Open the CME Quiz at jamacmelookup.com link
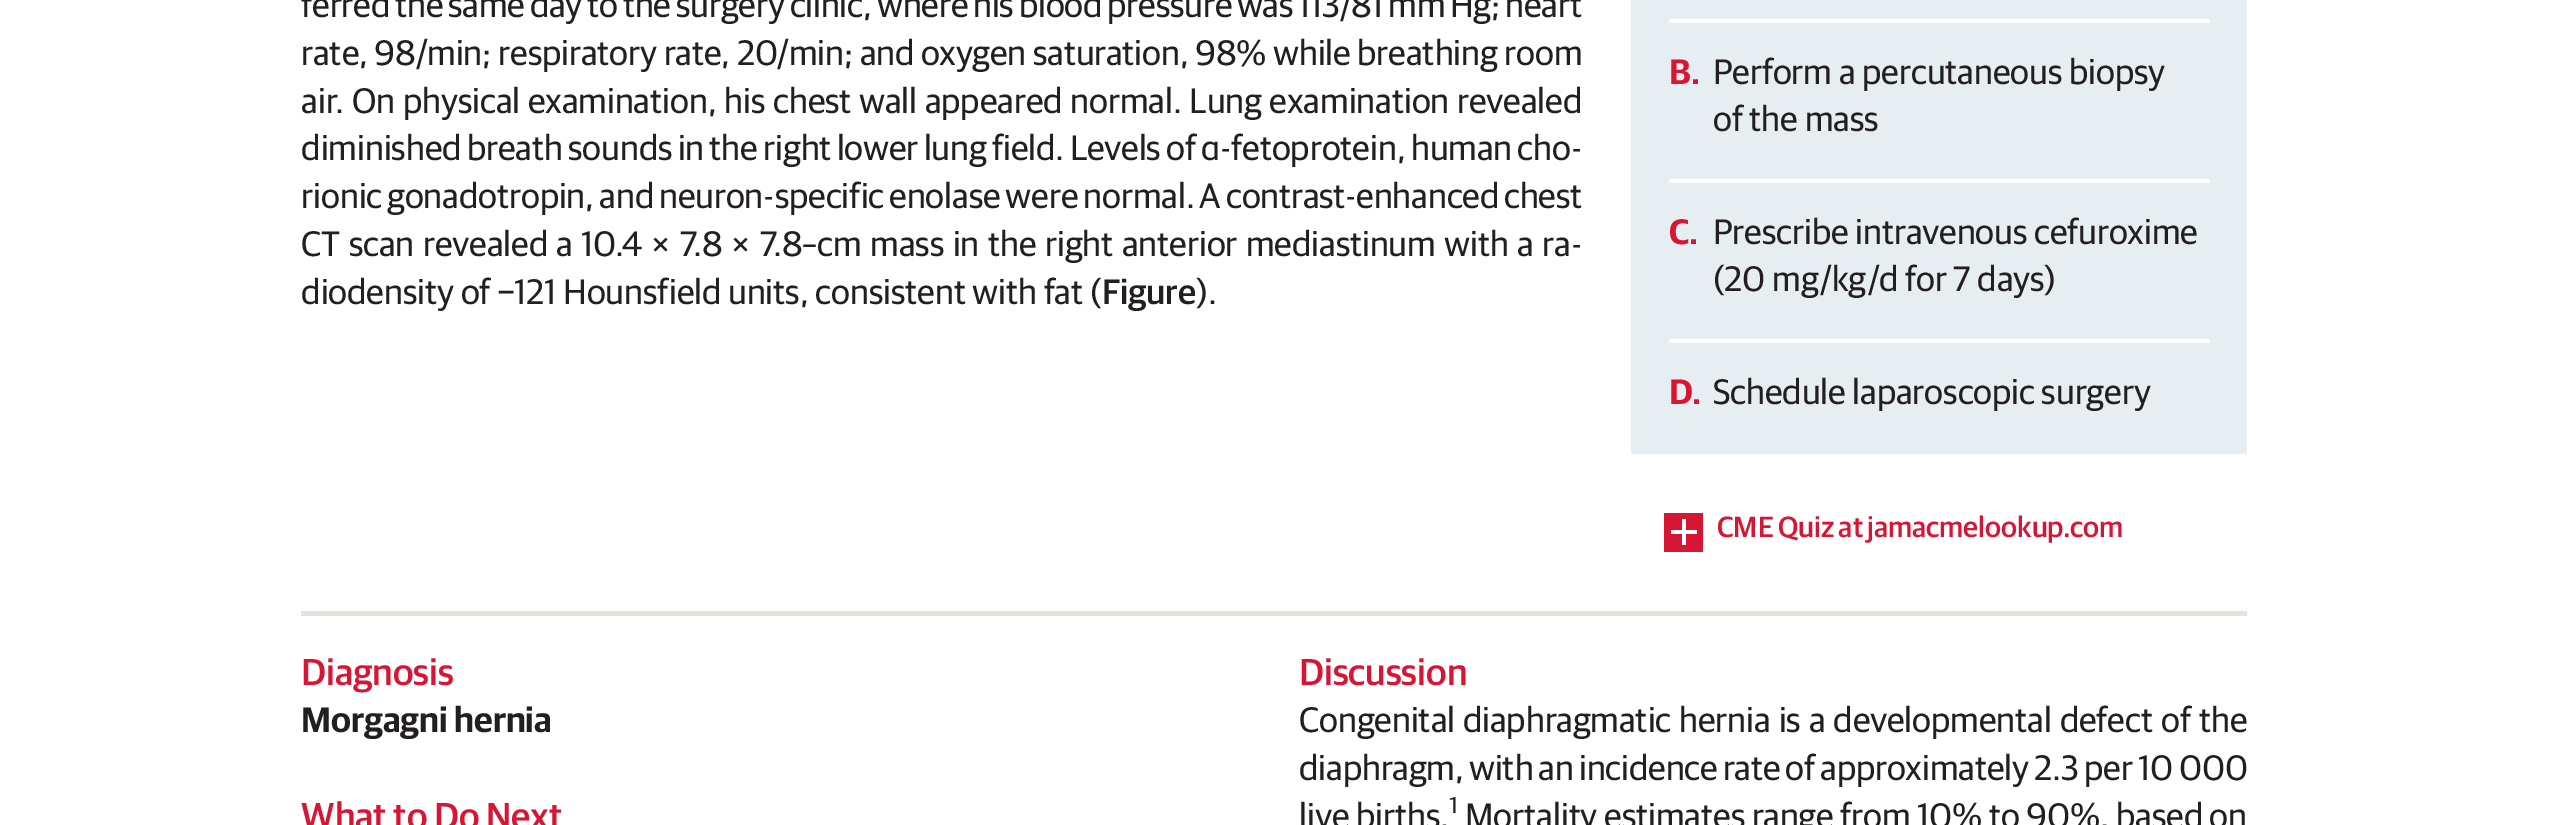Screen dimensions: 2550x825 click(1918, 528)
